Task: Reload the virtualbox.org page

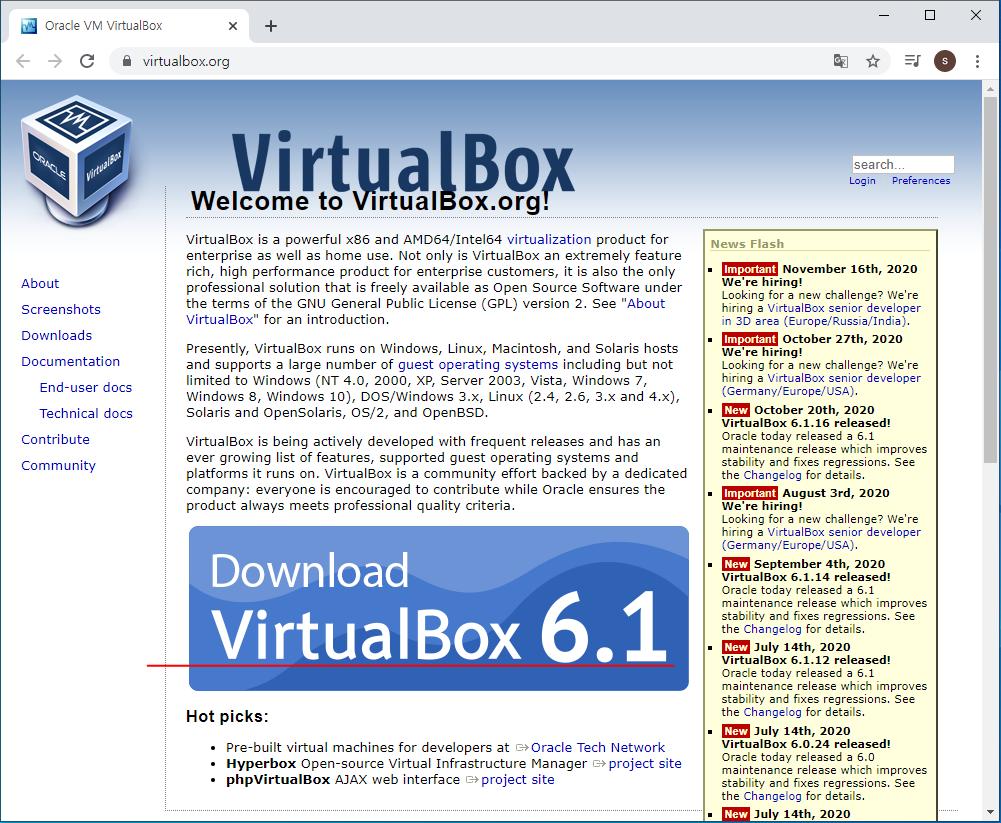Action: click(87, 61)
